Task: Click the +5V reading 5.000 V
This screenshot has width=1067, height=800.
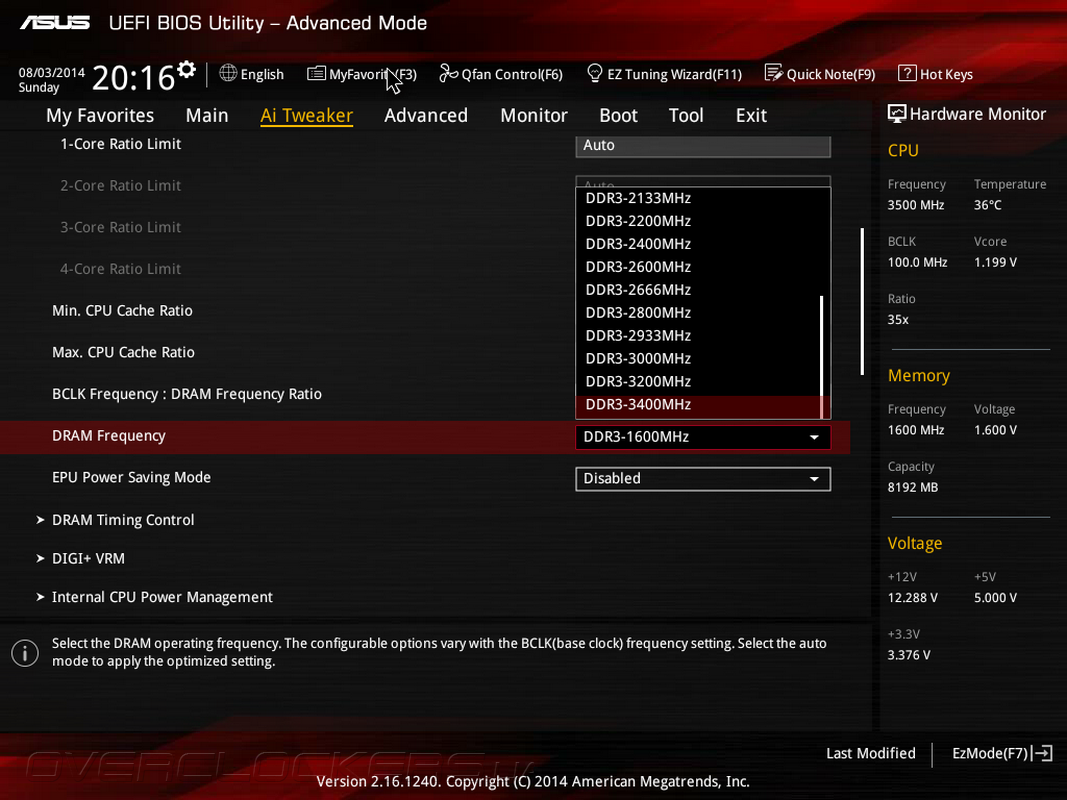Action: (995, 598)
